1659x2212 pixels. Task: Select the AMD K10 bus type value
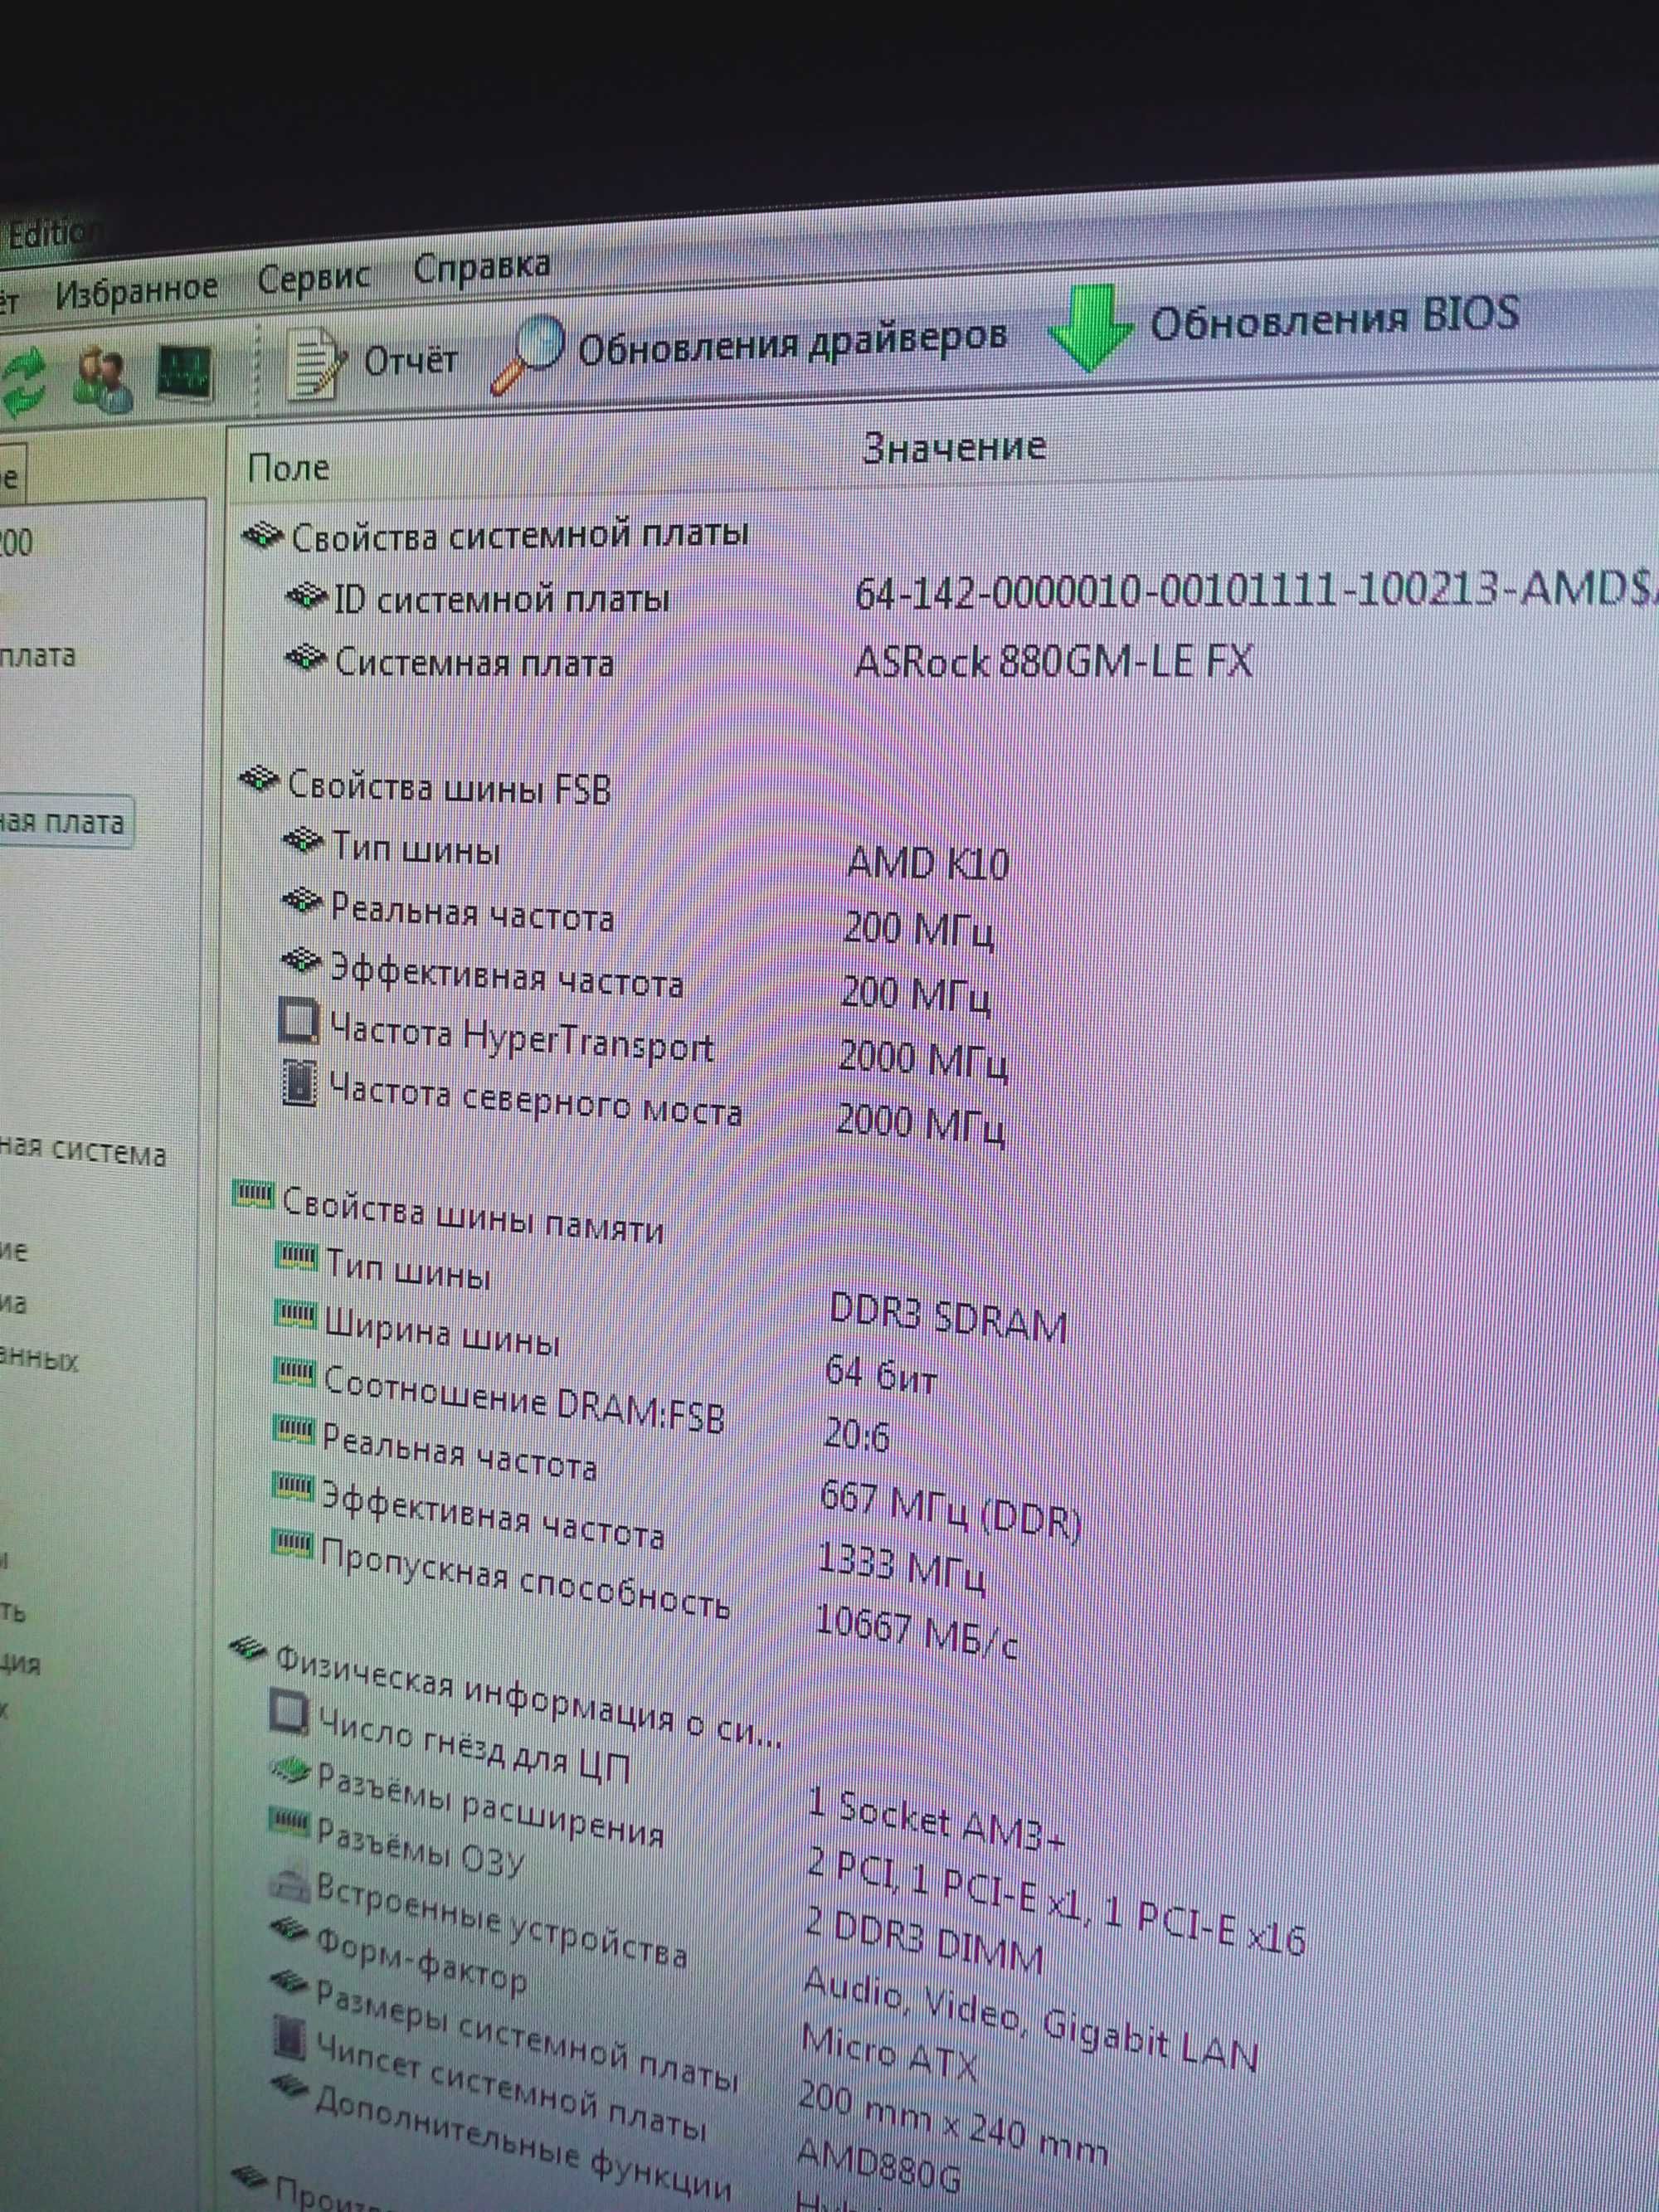point(927,863)
